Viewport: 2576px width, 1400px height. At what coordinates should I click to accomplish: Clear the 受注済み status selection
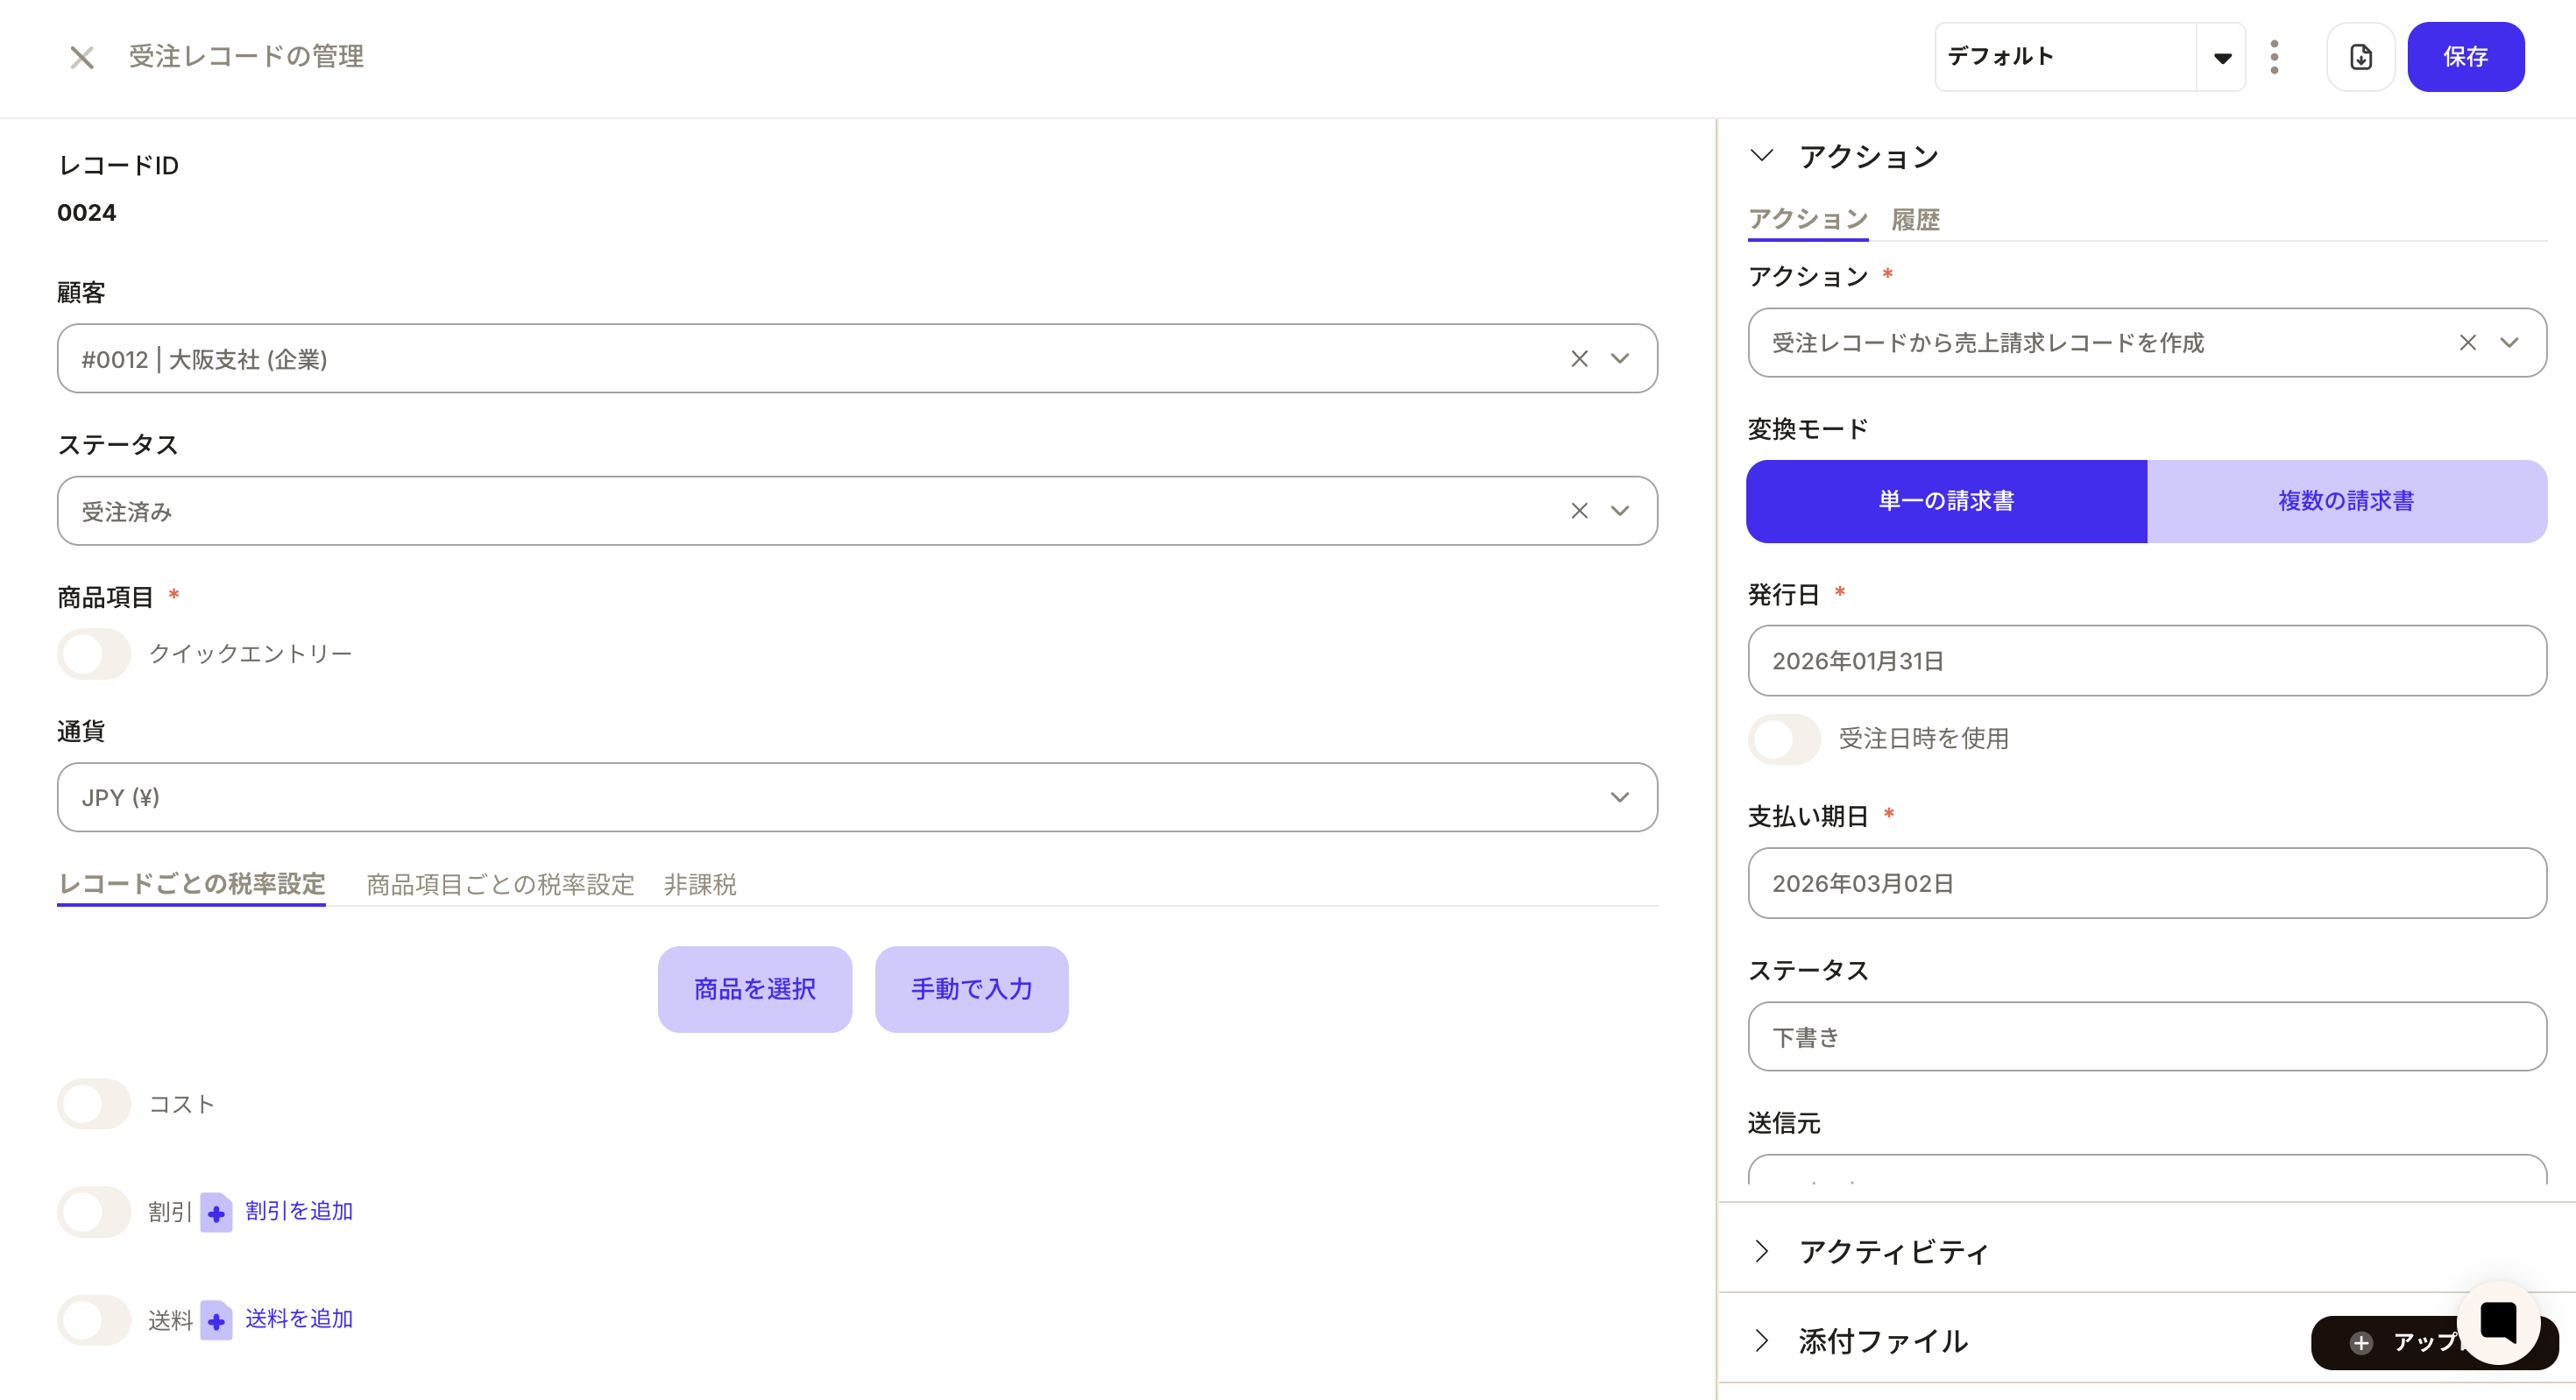click(1579, 511)
